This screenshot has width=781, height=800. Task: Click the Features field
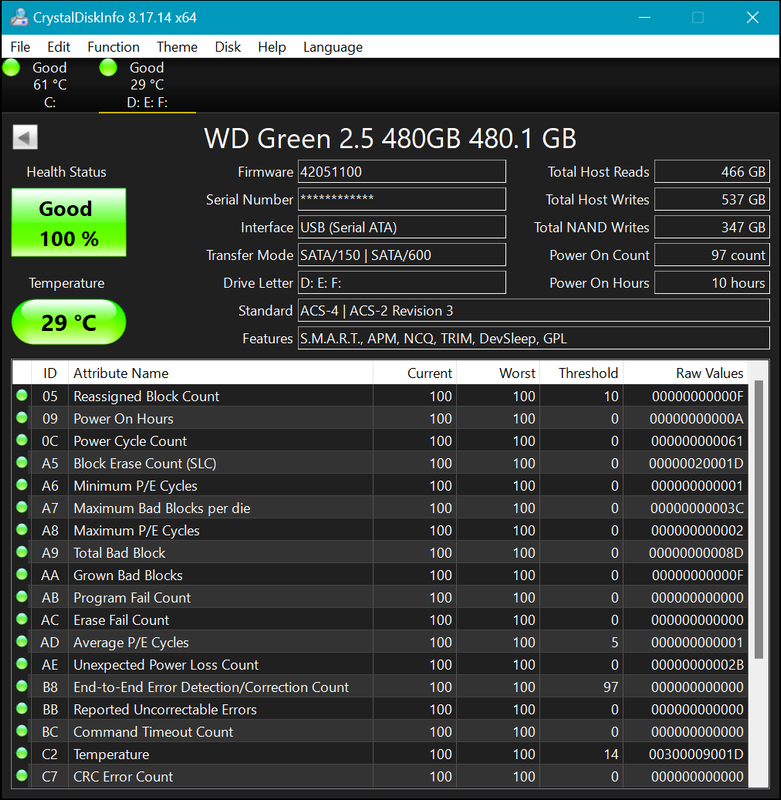click(534, 338)
